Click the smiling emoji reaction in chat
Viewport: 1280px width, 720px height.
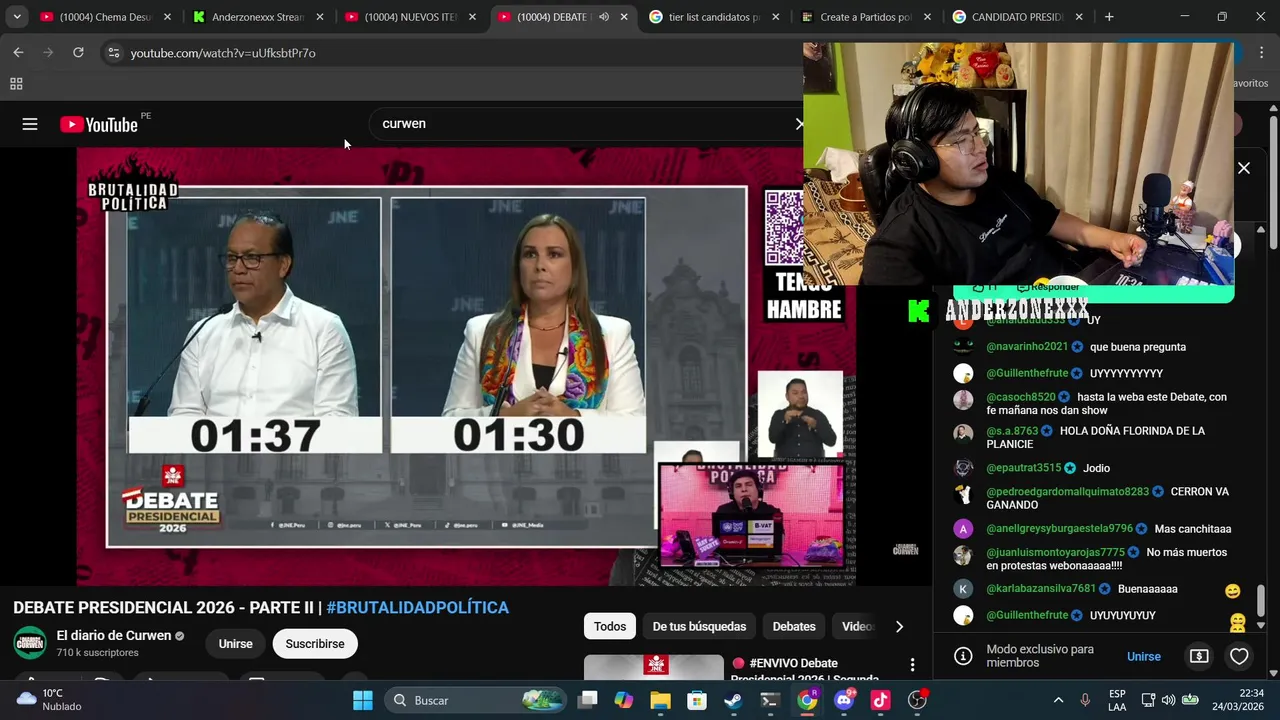1232,591
